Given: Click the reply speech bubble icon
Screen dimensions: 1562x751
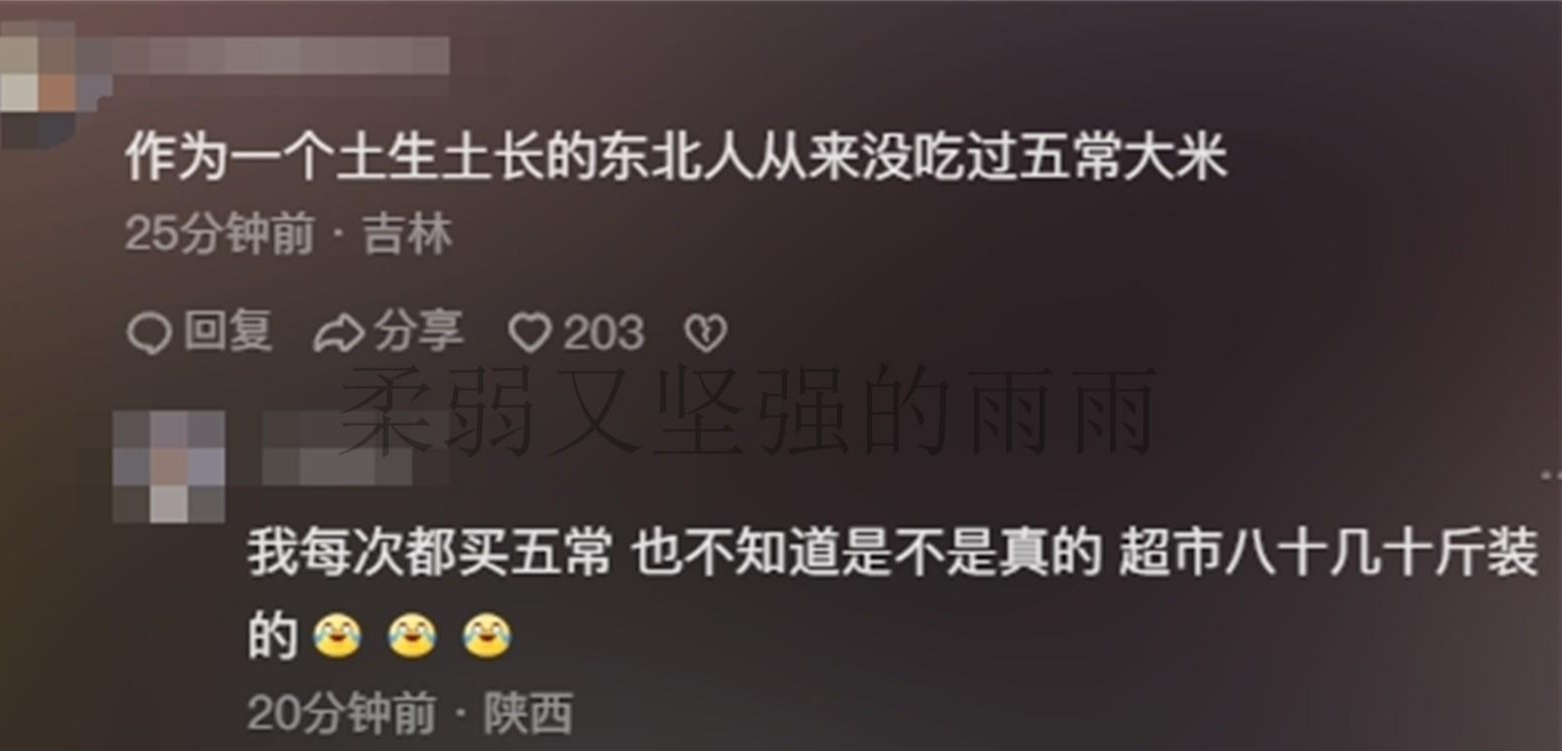Looking at the screenshot, I should [149, 334].
